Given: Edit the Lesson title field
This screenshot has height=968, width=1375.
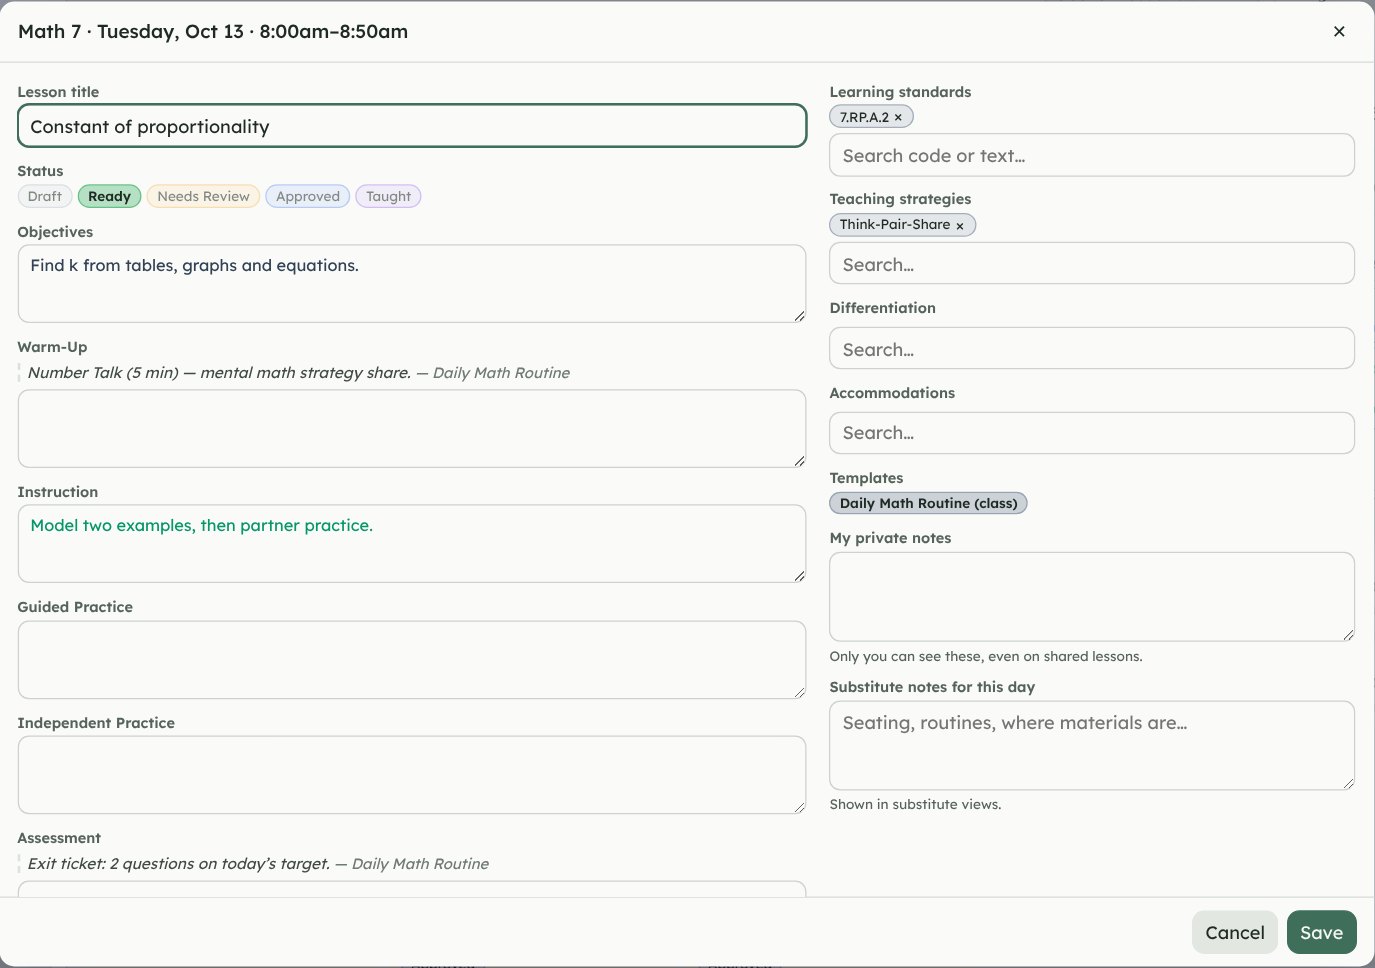Looking at the screenshot, I should (412, 126).
